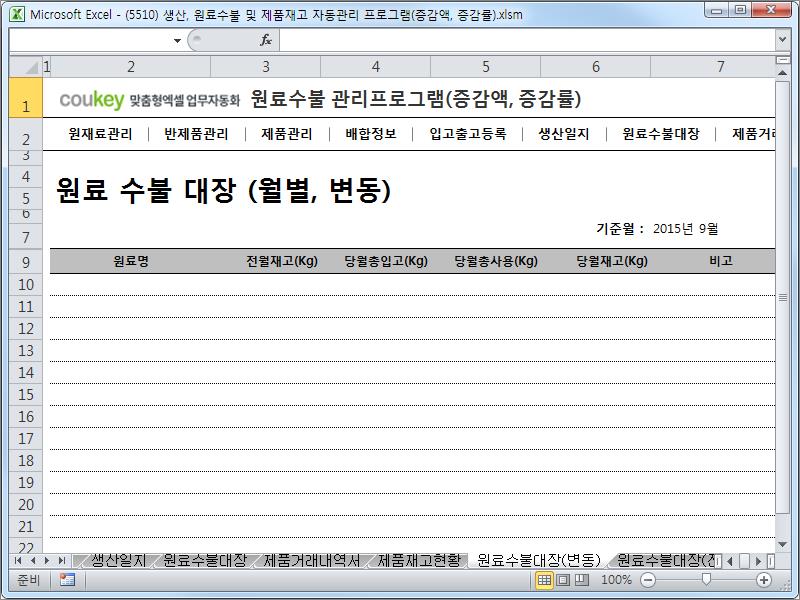This screenshot has height=600, width=800.
Task: Open the 반제품관리 menu link
Action: [x=196, y=134]
